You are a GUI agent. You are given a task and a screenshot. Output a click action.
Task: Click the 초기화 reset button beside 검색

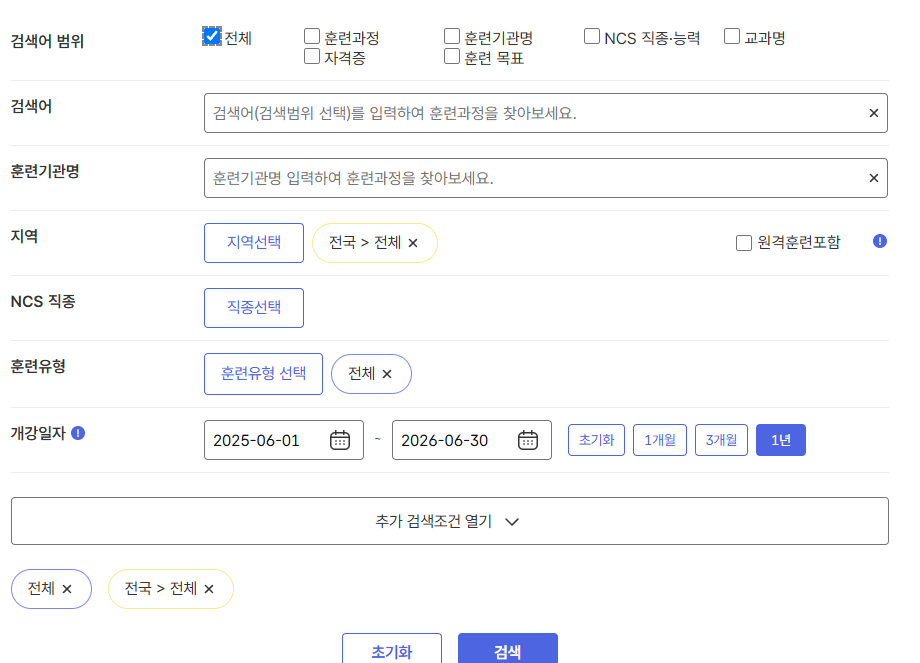pos(392,649)
